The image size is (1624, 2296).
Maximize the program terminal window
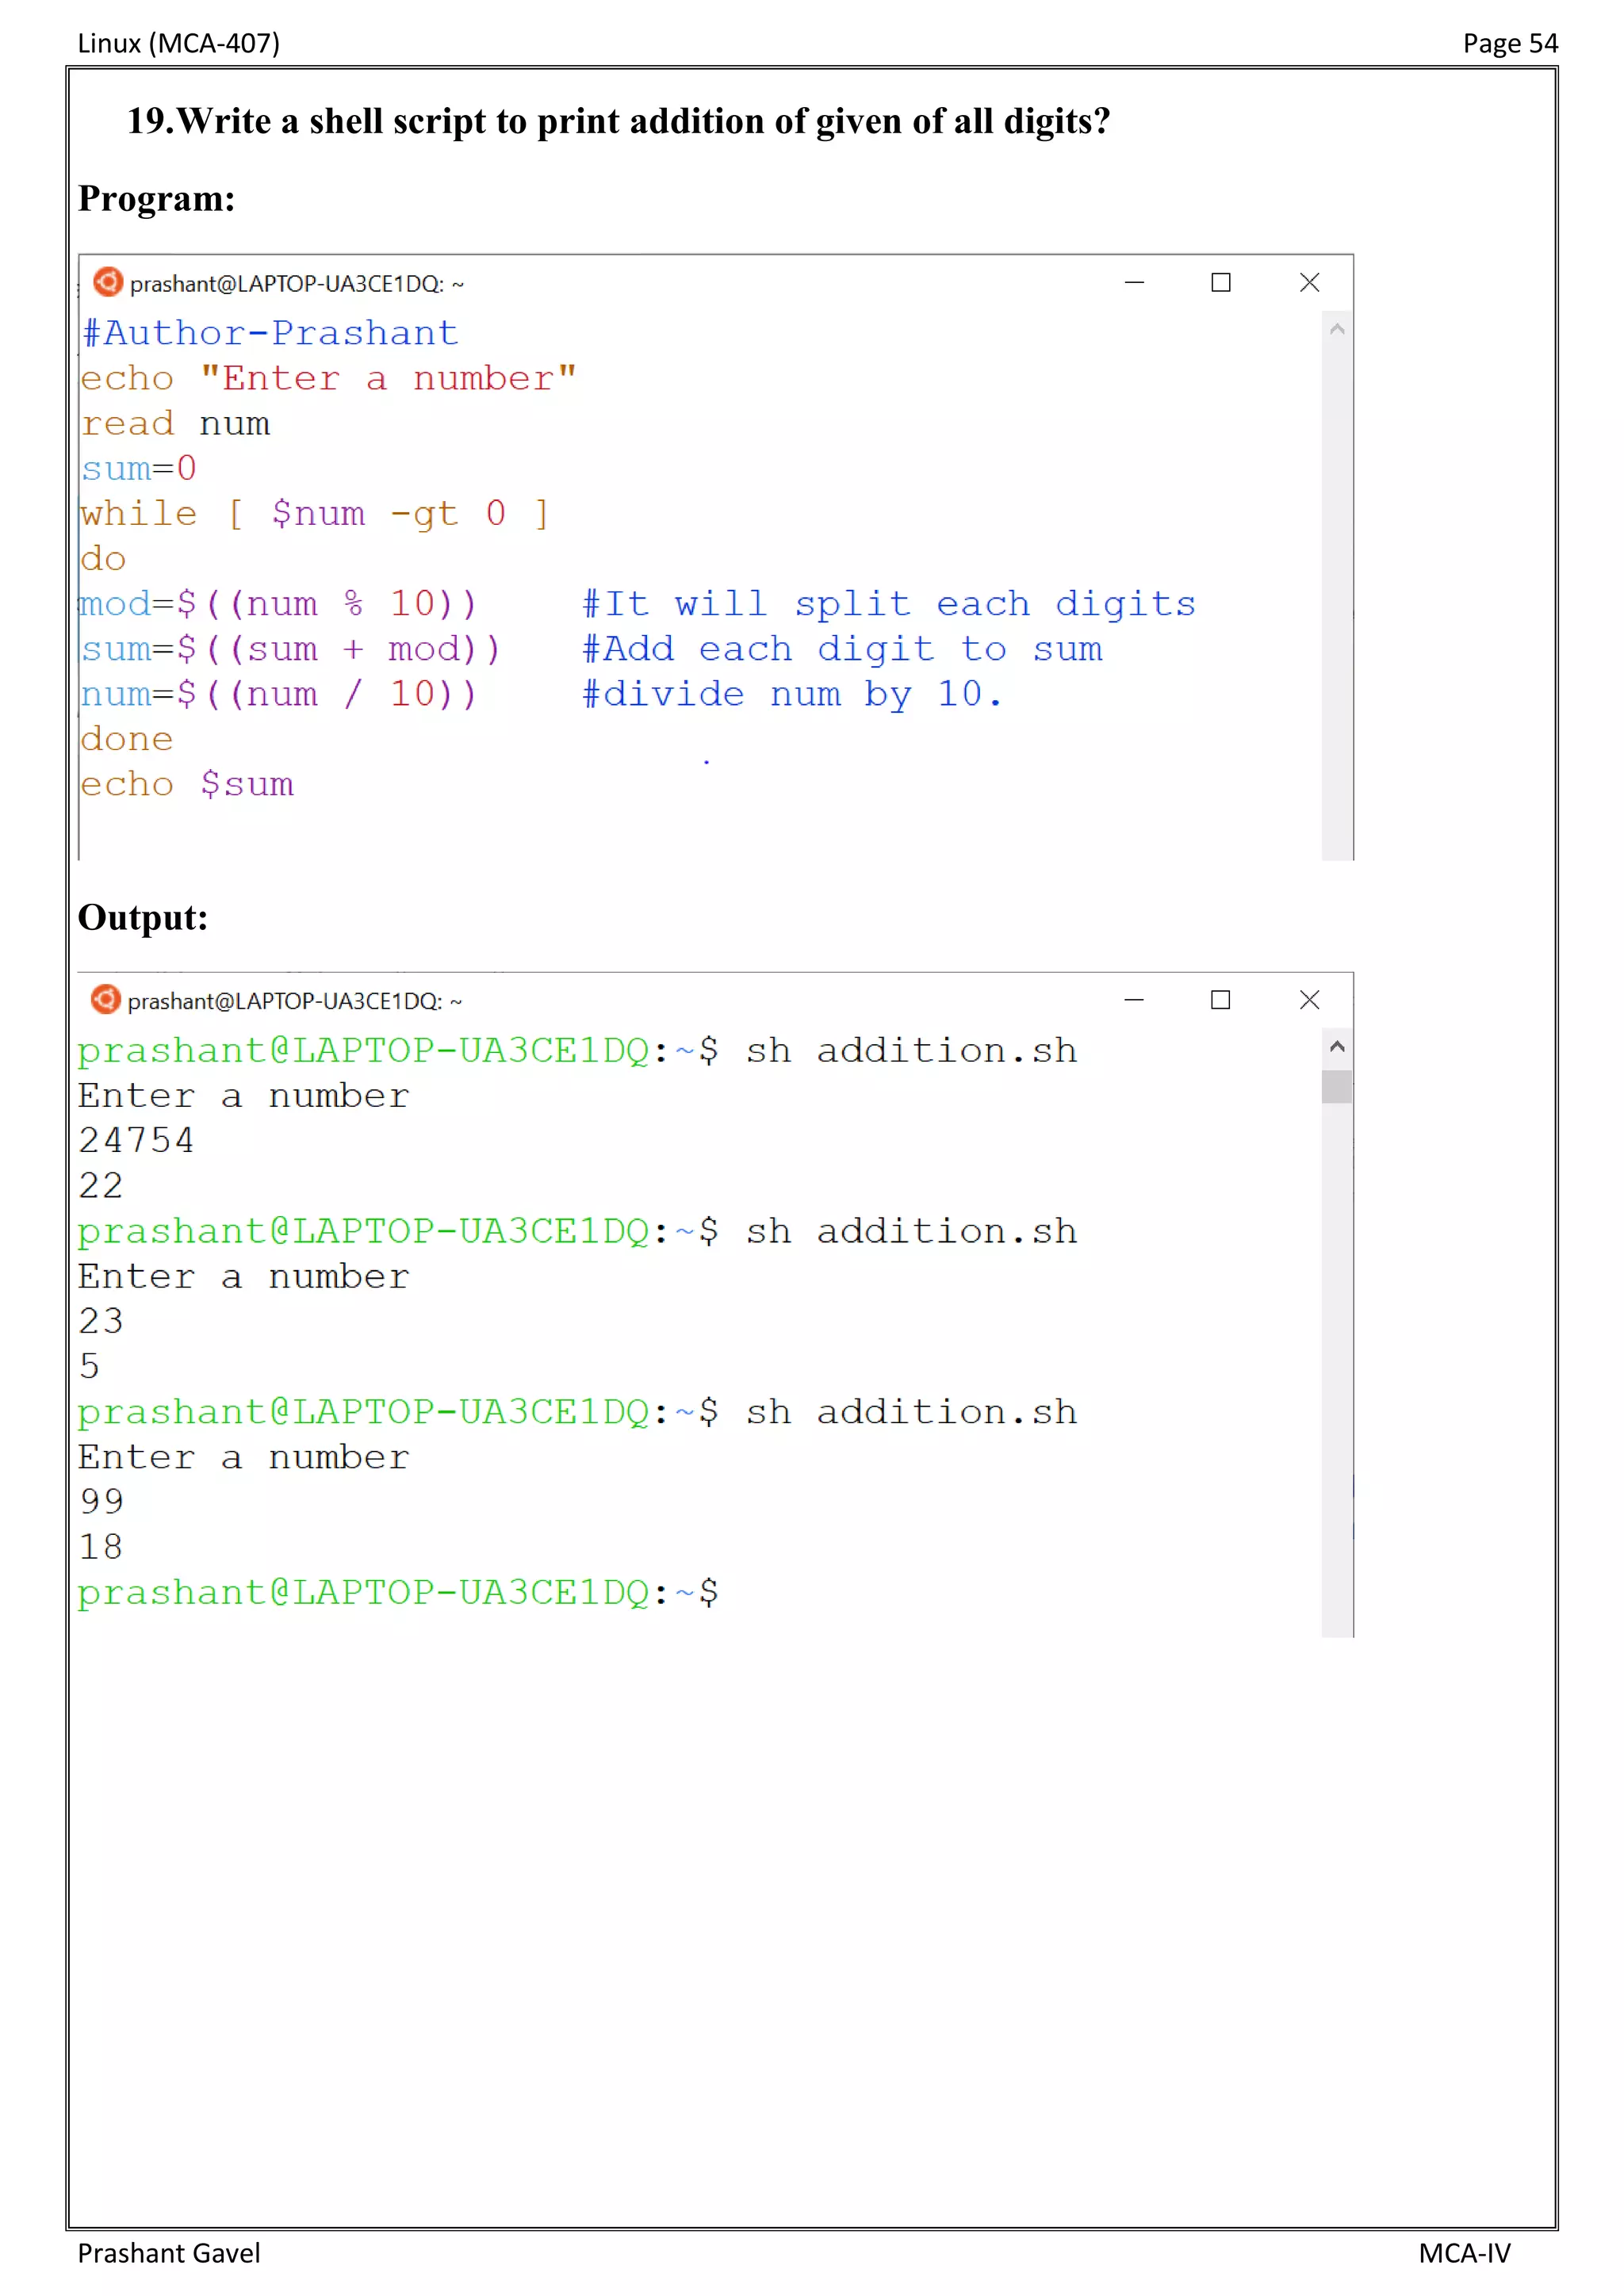1221,283
